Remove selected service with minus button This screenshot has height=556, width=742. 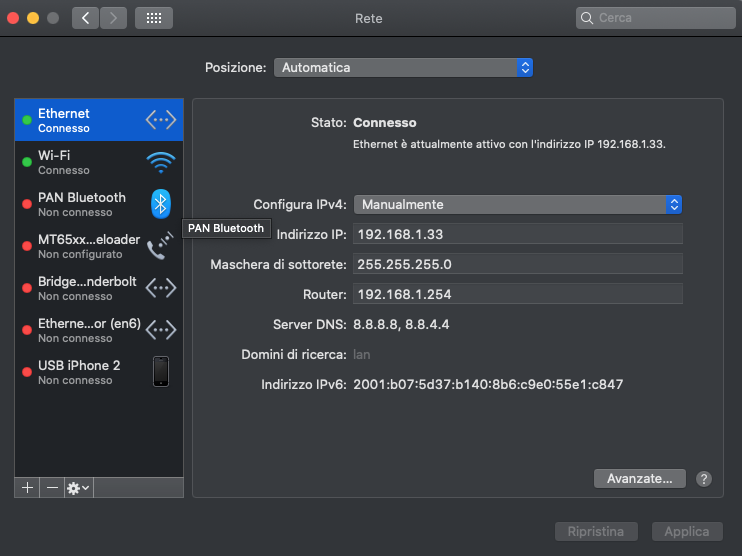point(52,487)
